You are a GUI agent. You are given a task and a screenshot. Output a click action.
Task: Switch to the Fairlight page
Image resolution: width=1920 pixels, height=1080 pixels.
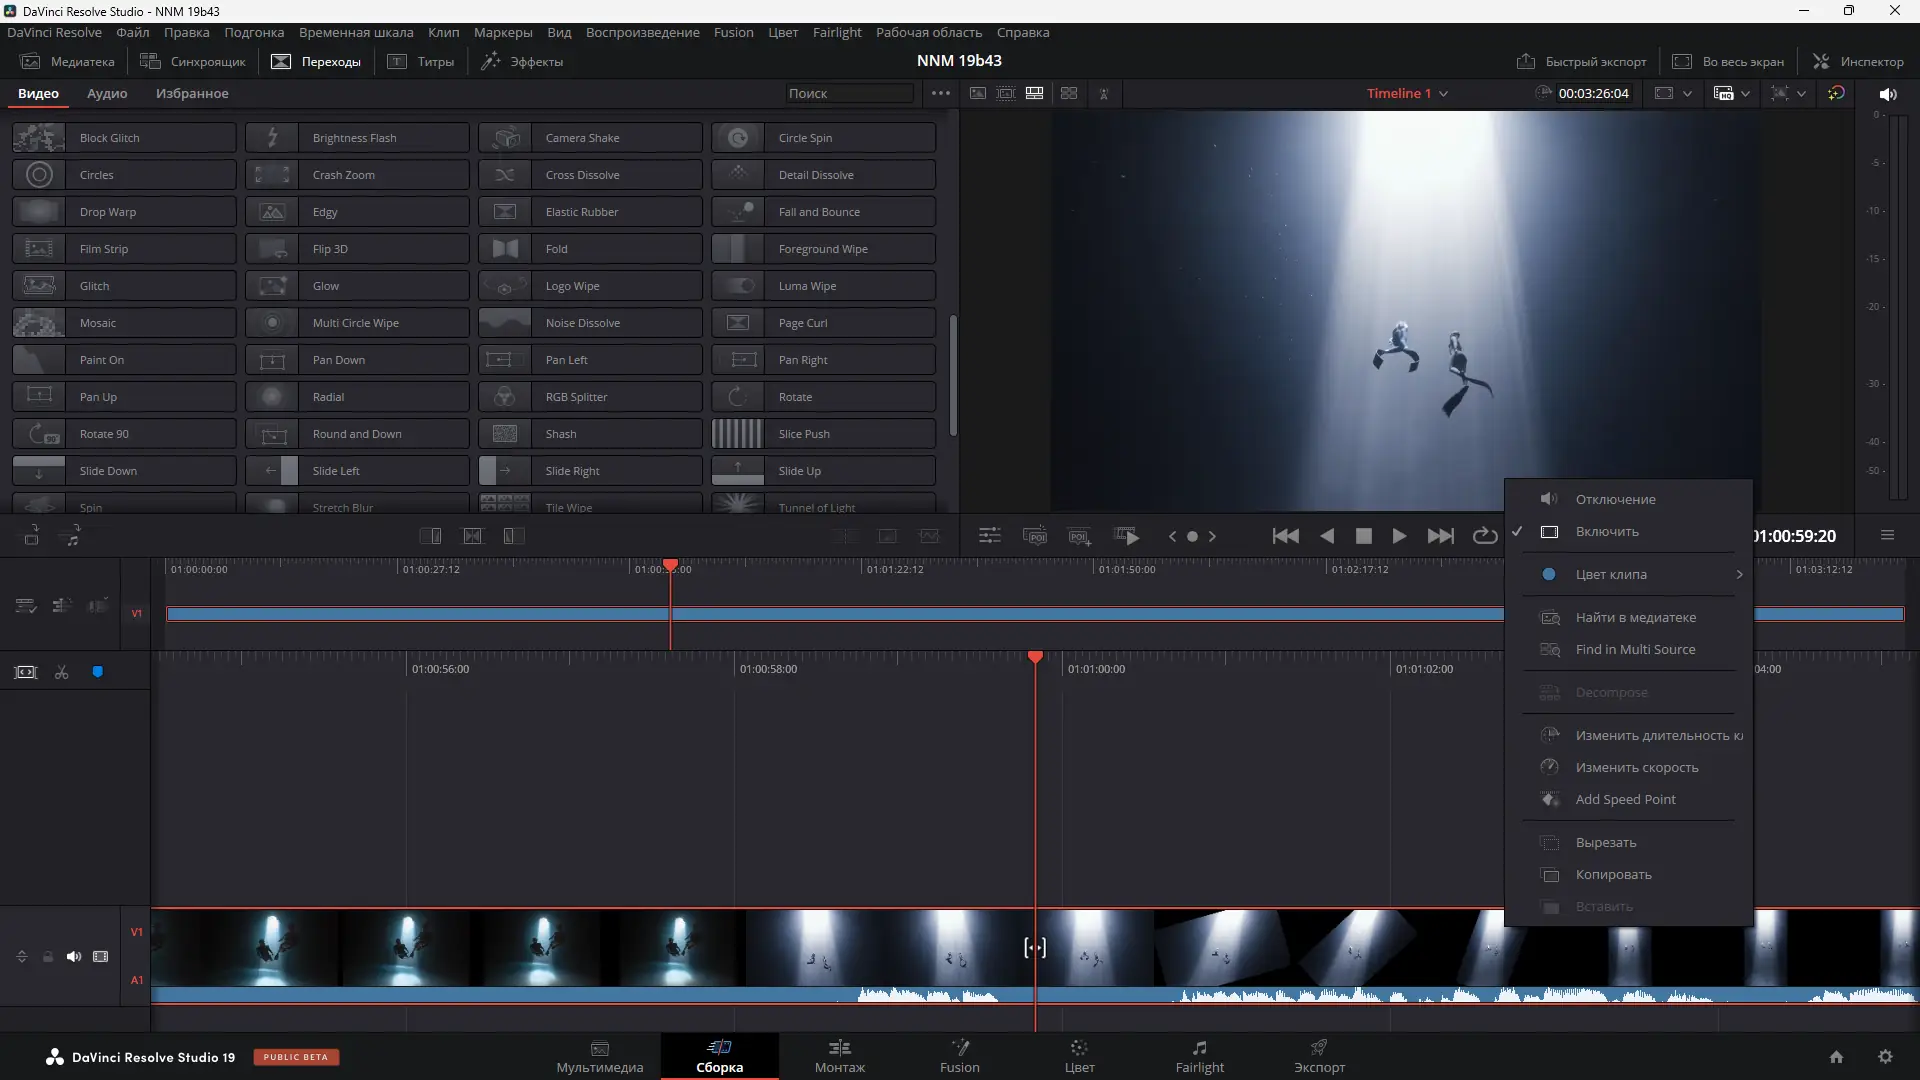click(x=1199, y=1056)
